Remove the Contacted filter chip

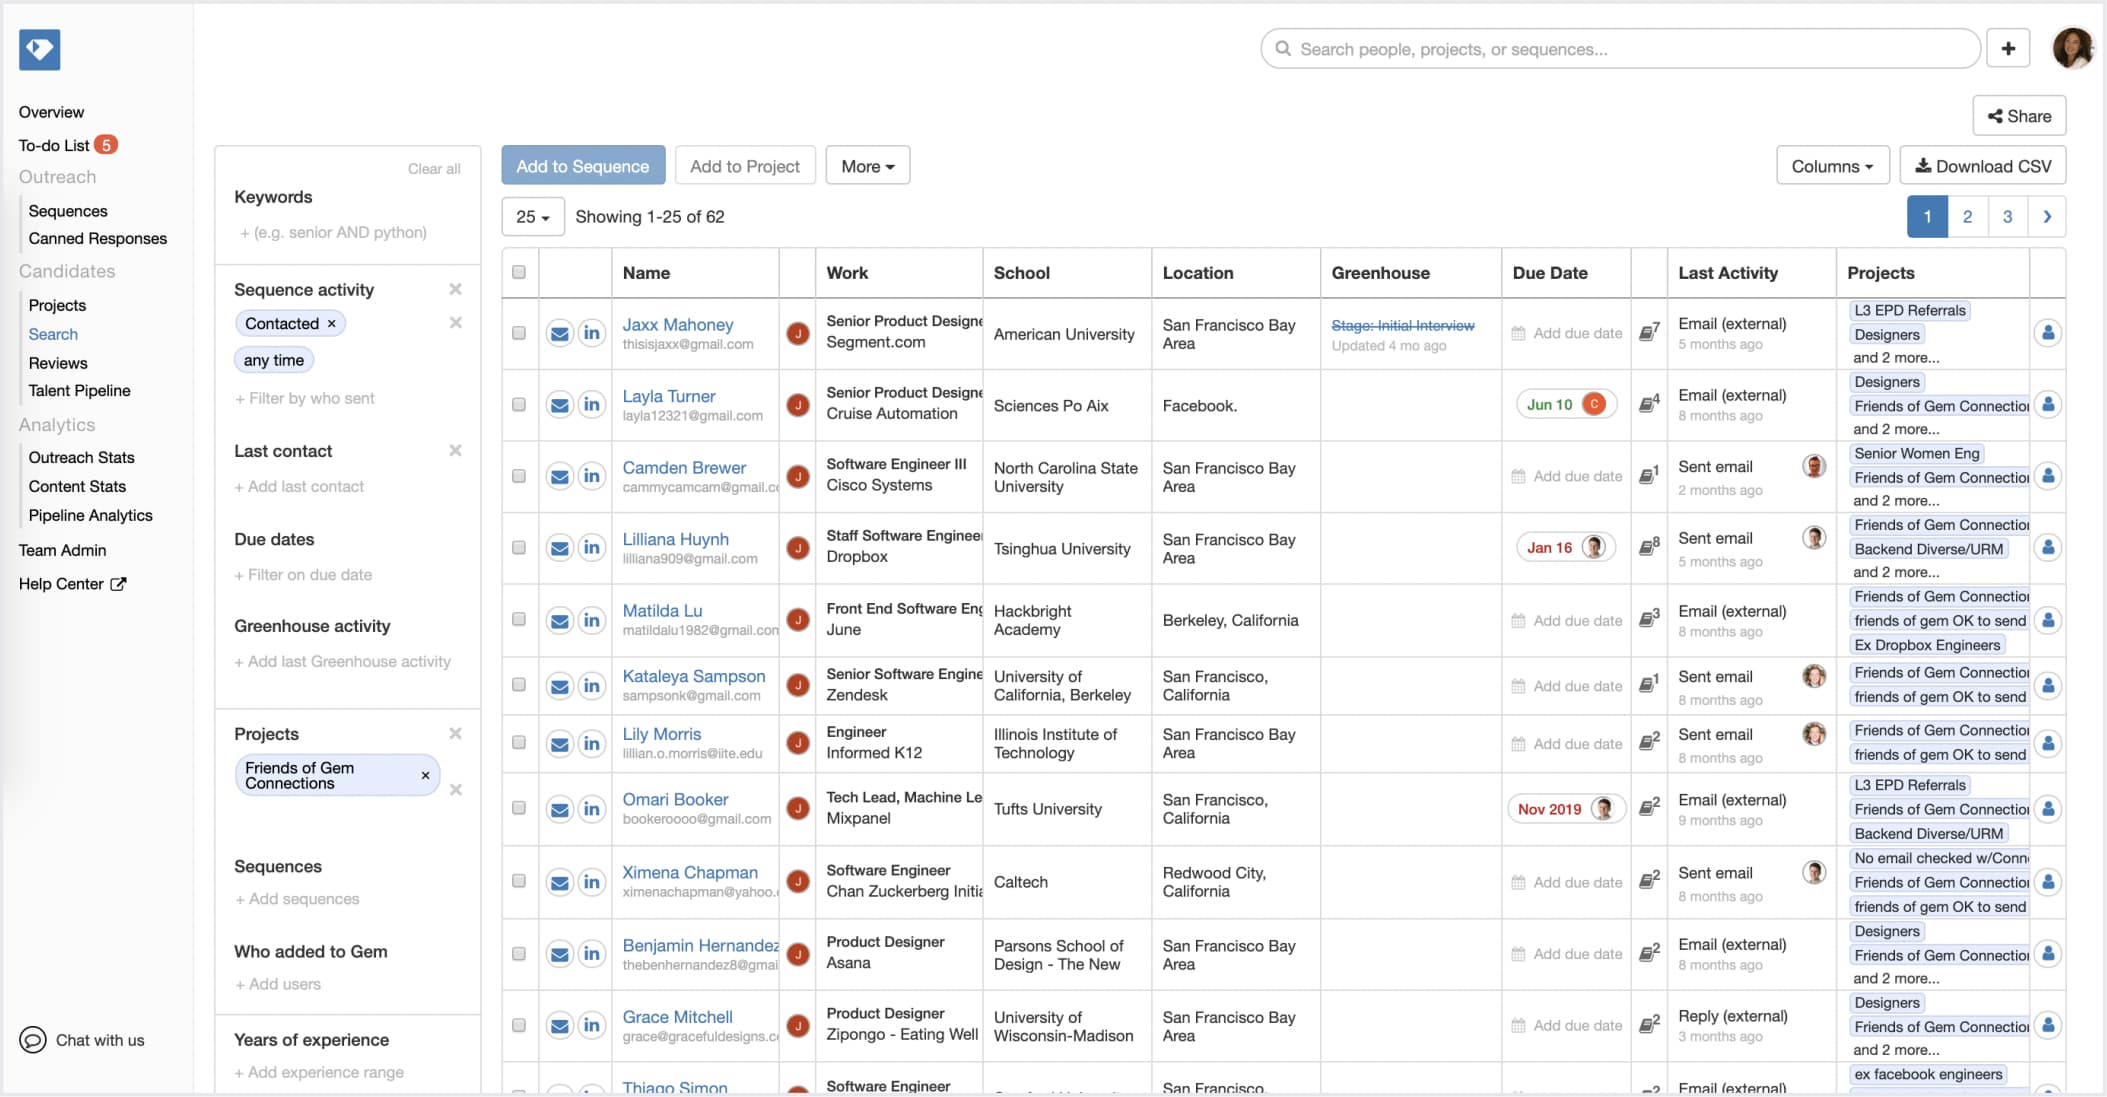click(x=332, y=324)
